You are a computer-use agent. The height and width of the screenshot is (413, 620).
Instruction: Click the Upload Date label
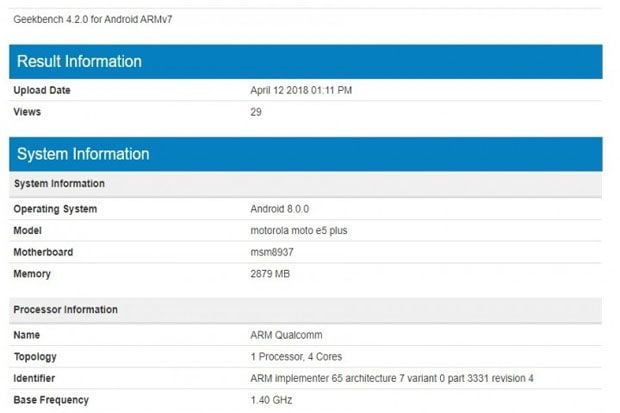(42, 90)
